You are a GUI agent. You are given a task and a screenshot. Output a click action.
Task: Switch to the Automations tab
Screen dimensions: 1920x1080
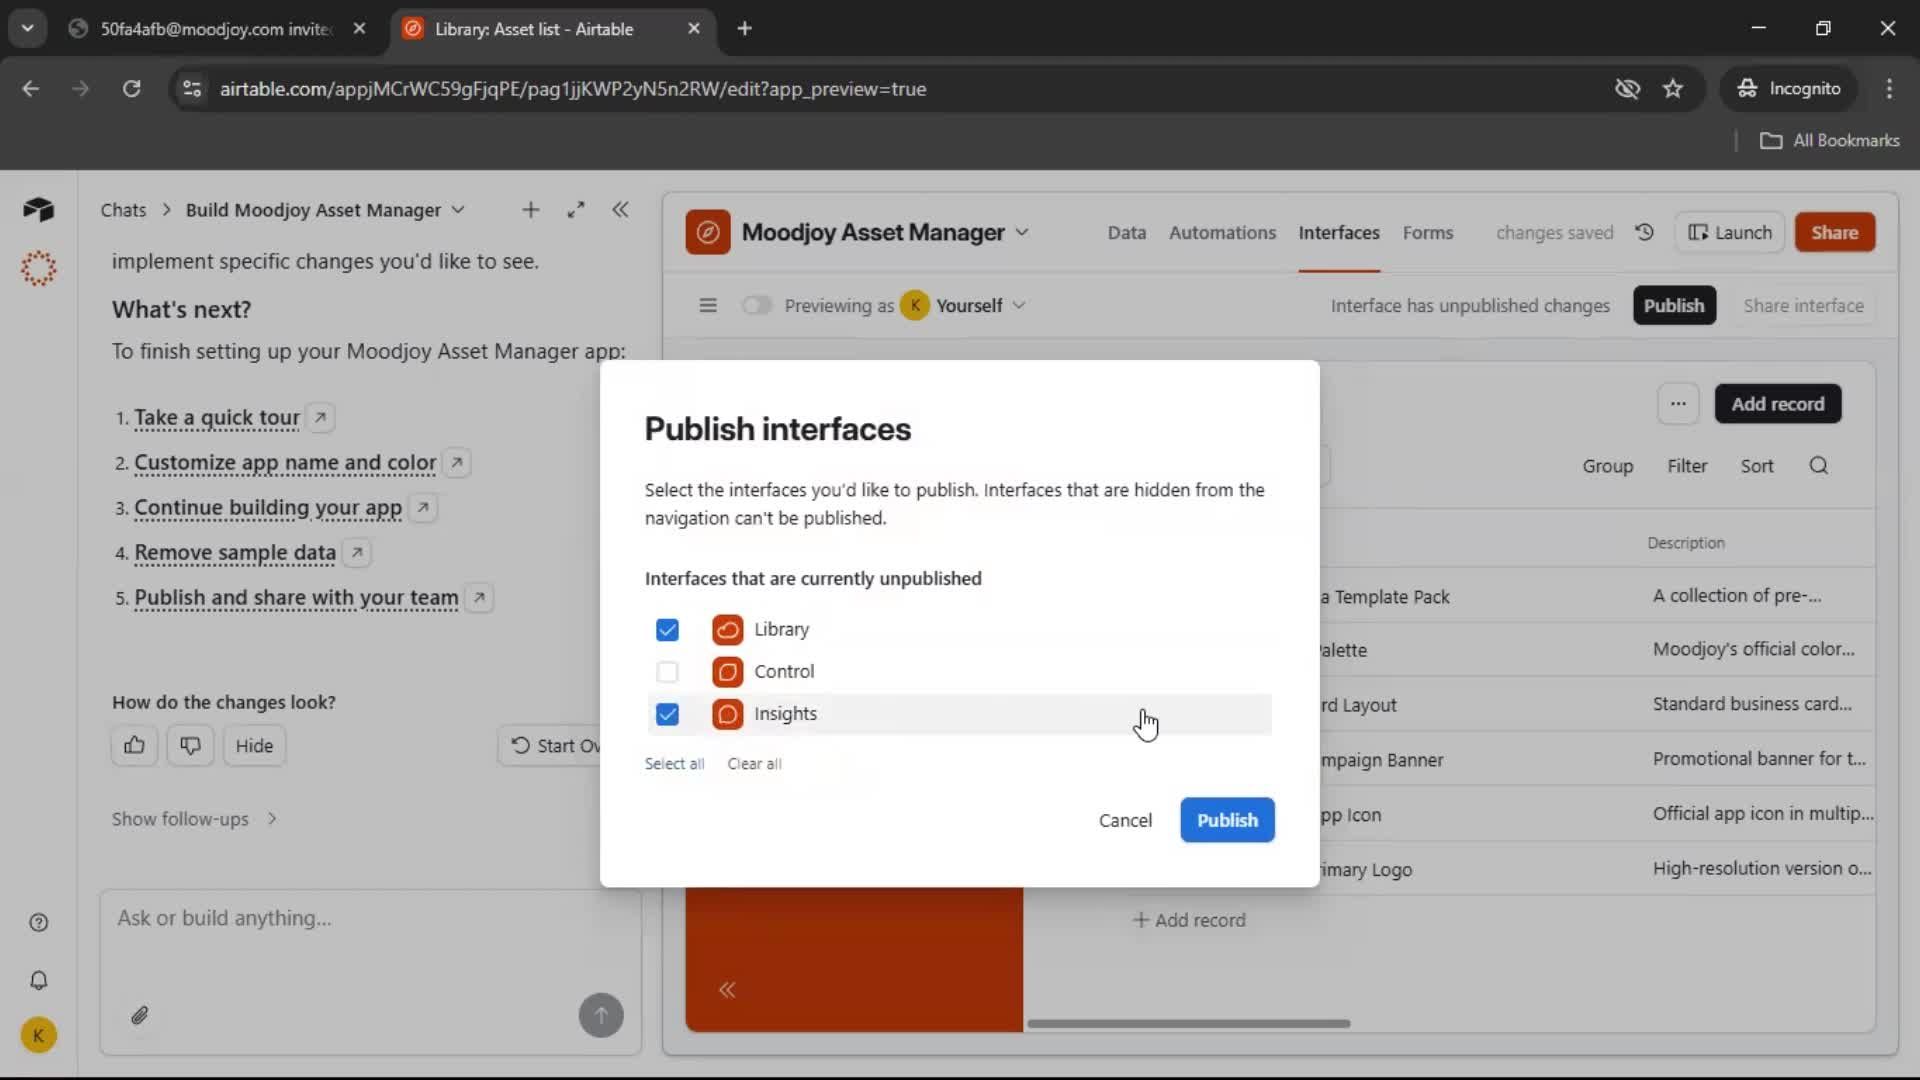1222,232
